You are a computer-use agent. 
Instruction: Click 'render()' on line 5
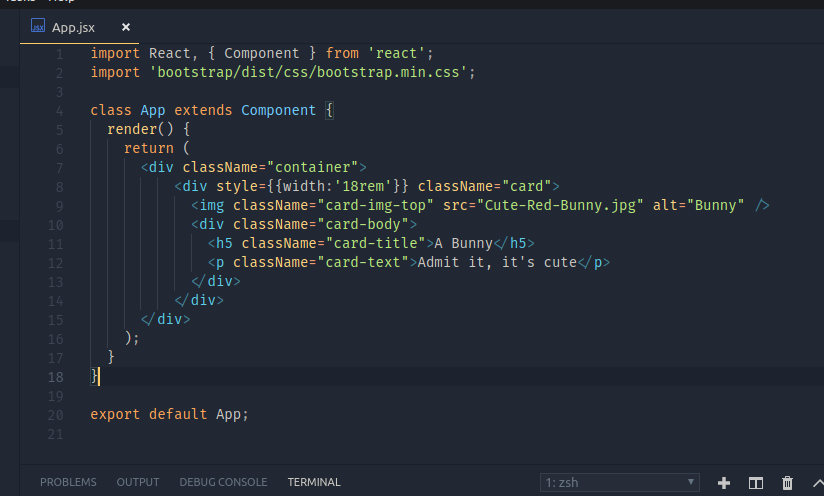140,129
